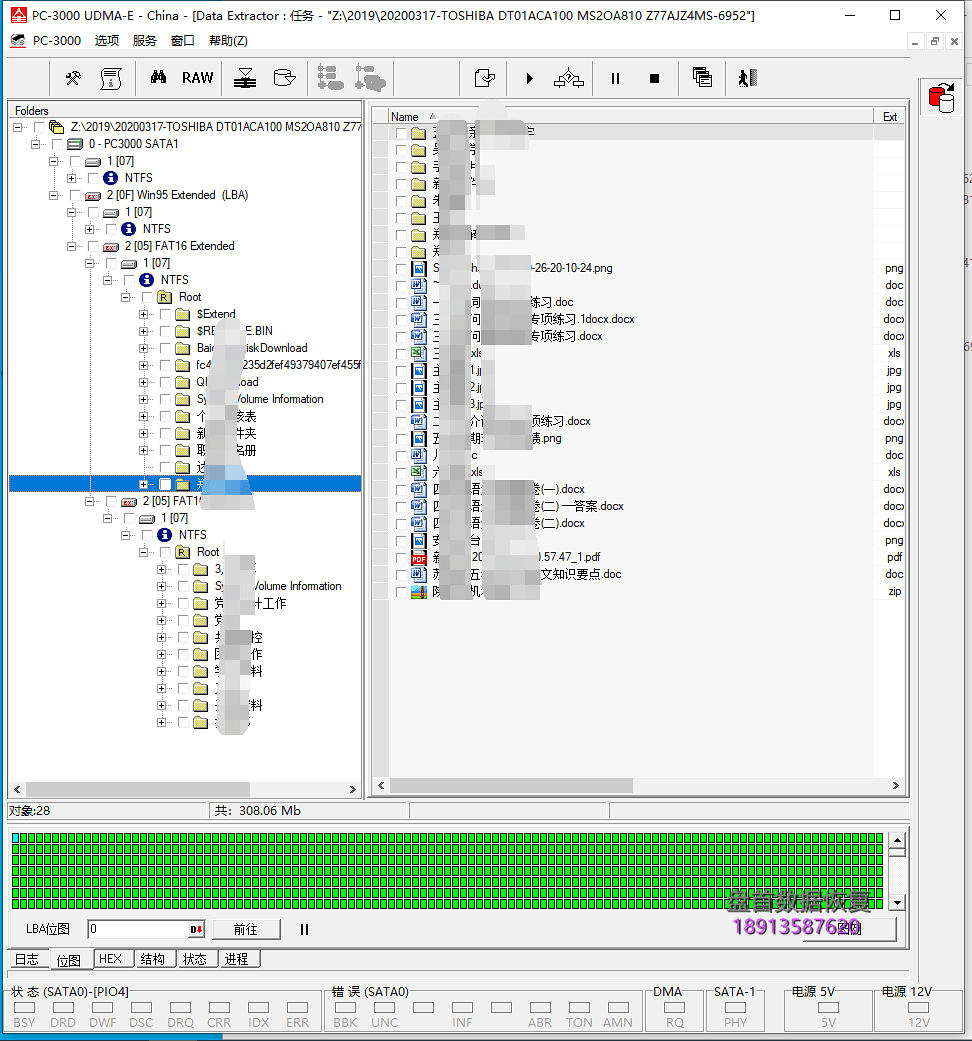Image resolution: width=972 pixels, height=1041 pixels.
Task: Click the sector map toolbar icon left of the disk icon
Action: tap(245, 78)
